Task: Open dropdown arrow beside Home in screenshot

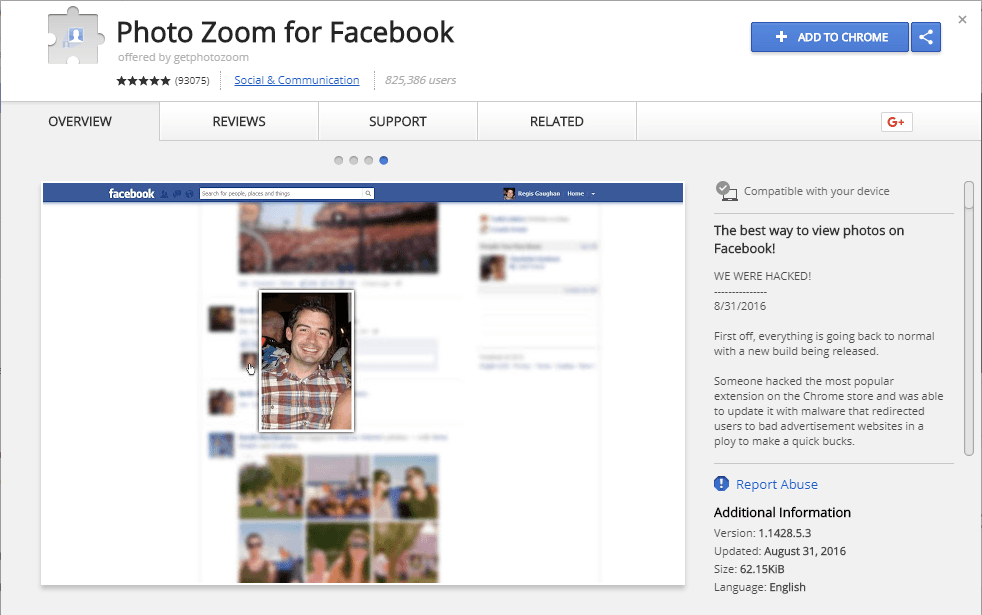Action: tap(593, 194)
